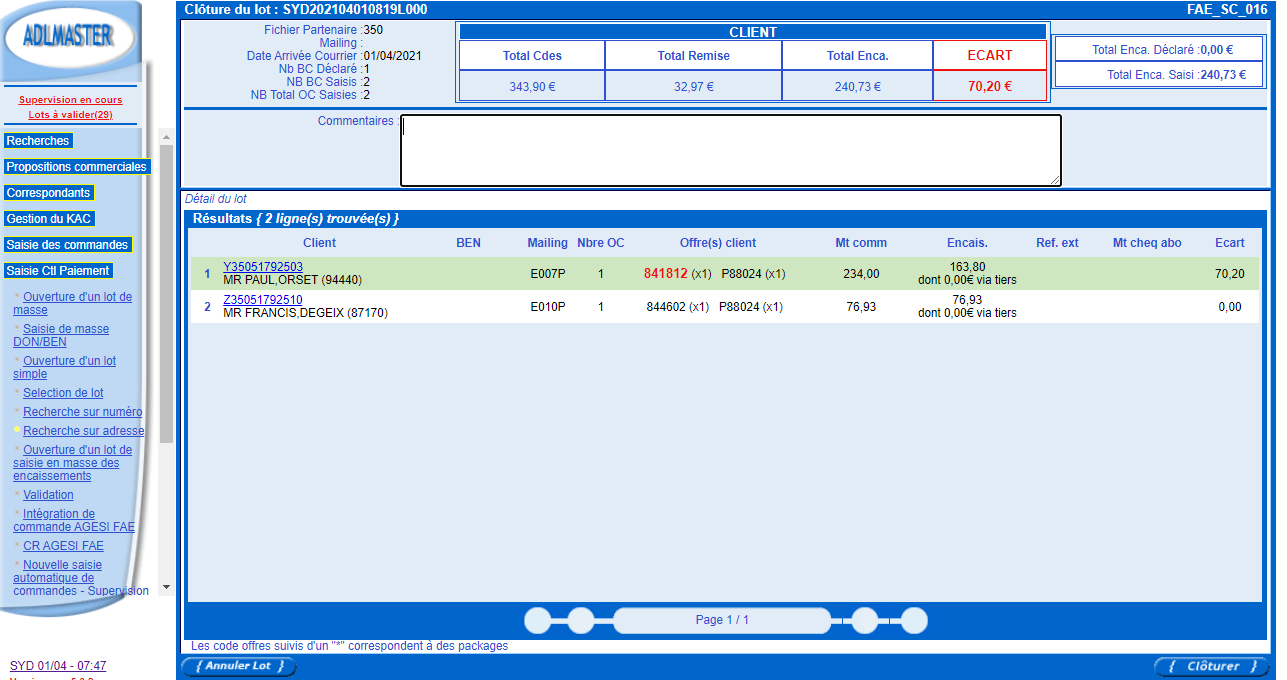
Task: Open Intégration de commande AGESI FAE
Action: [74, 520]
